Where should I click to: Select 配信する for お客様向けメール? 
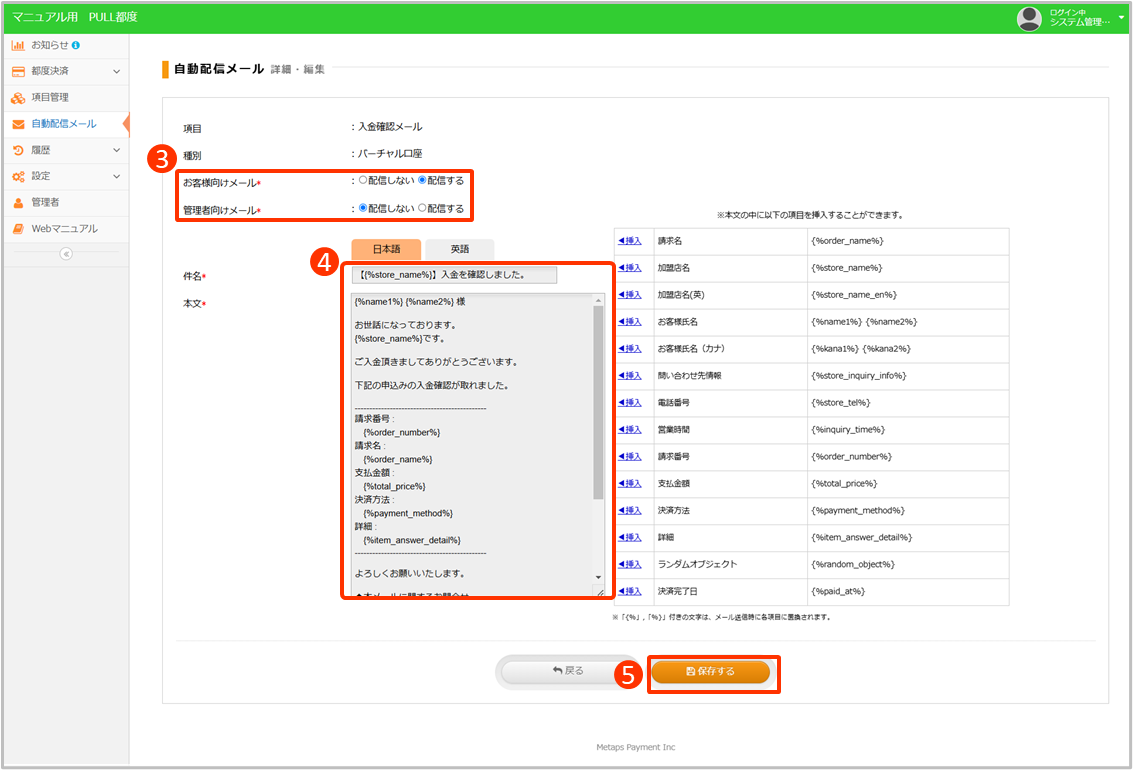(x=422, y=181)
